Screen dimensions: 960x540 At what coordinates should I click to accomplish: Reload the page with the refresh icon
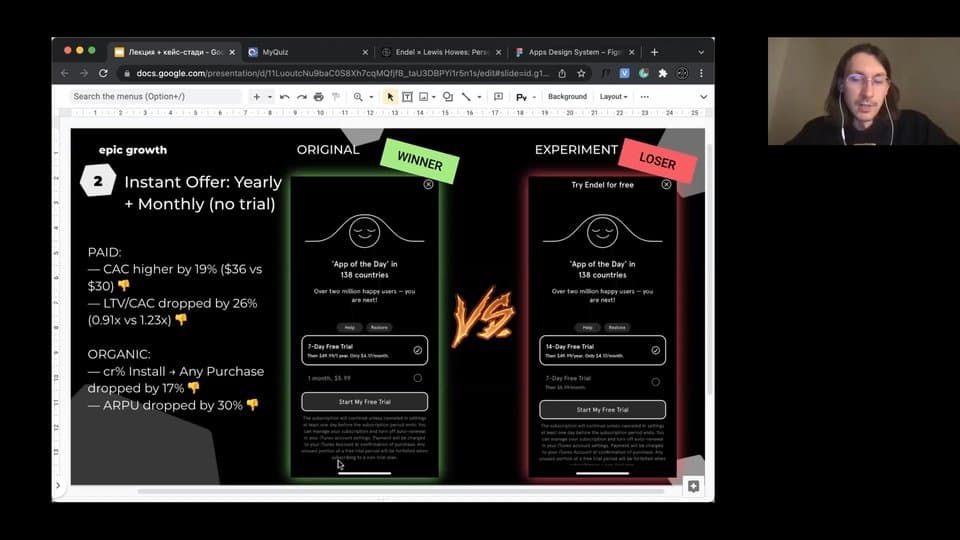[x=103, y=73]
